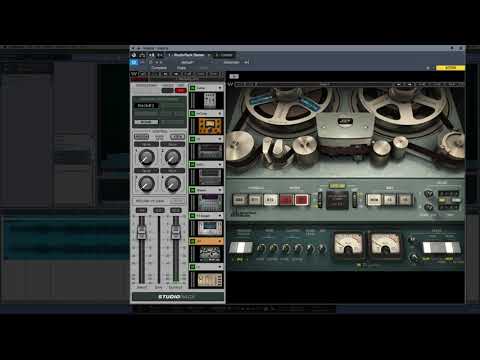Open the J37 tape thumbnail in orange slot
The width and height of the screenshot is (480, 360).
pos(210,253)
